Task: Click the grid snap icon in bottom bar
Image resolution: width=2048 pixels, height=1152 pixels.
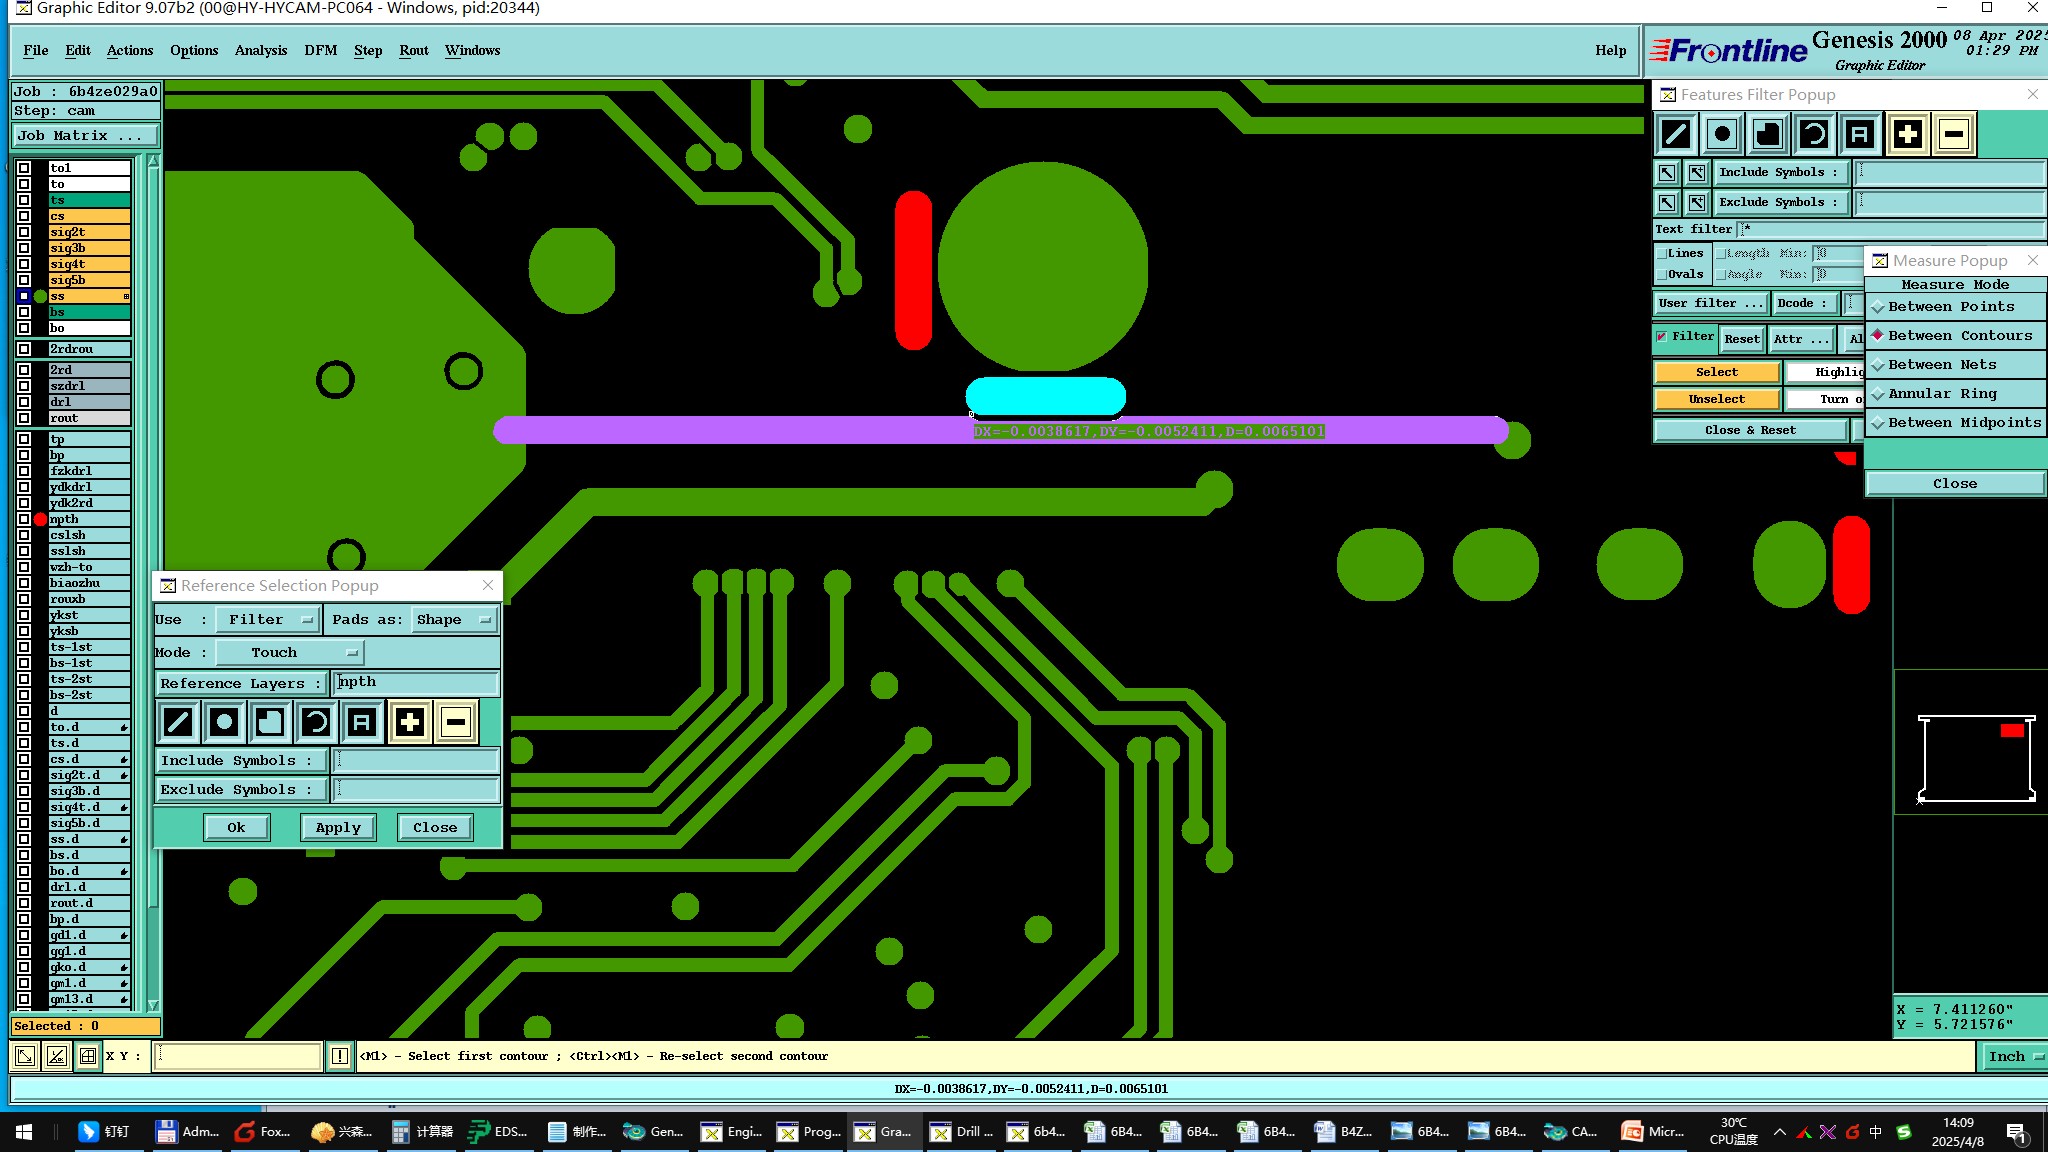Action: point(88,1056)
